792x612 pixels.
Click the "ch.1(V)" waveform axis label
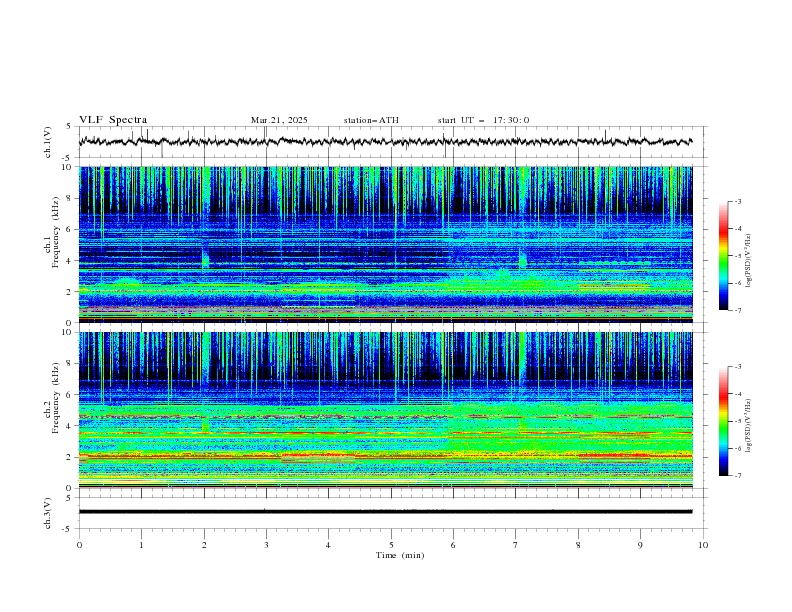click(x=48, y=142)
